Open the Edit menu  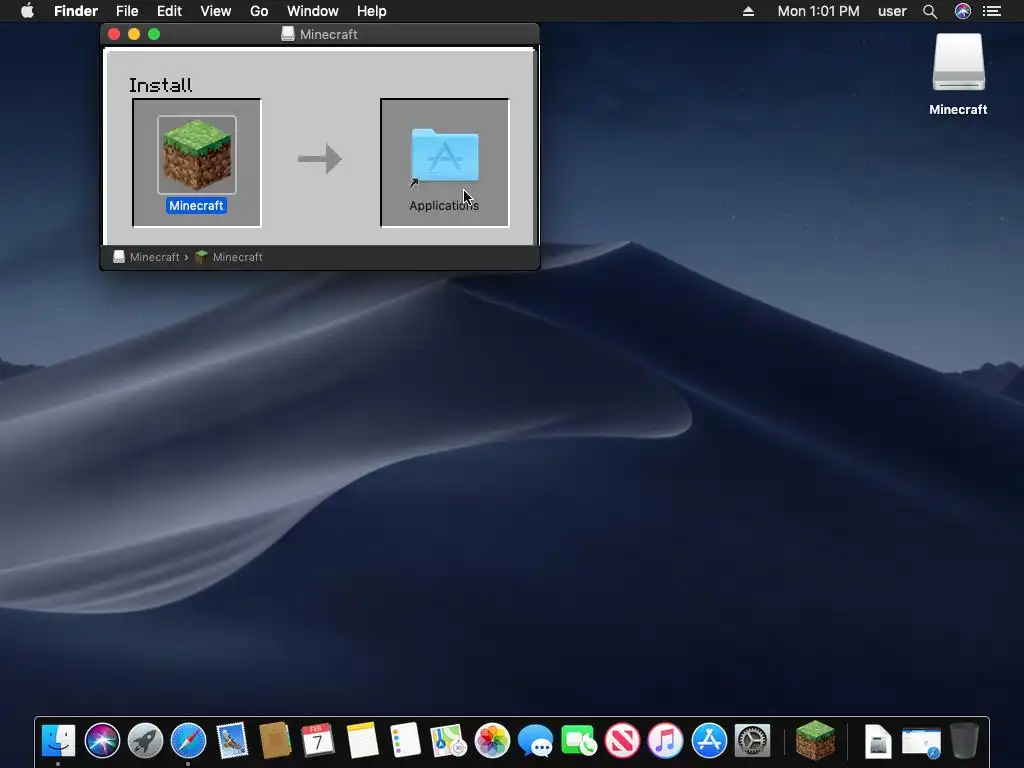click(169, 11)
